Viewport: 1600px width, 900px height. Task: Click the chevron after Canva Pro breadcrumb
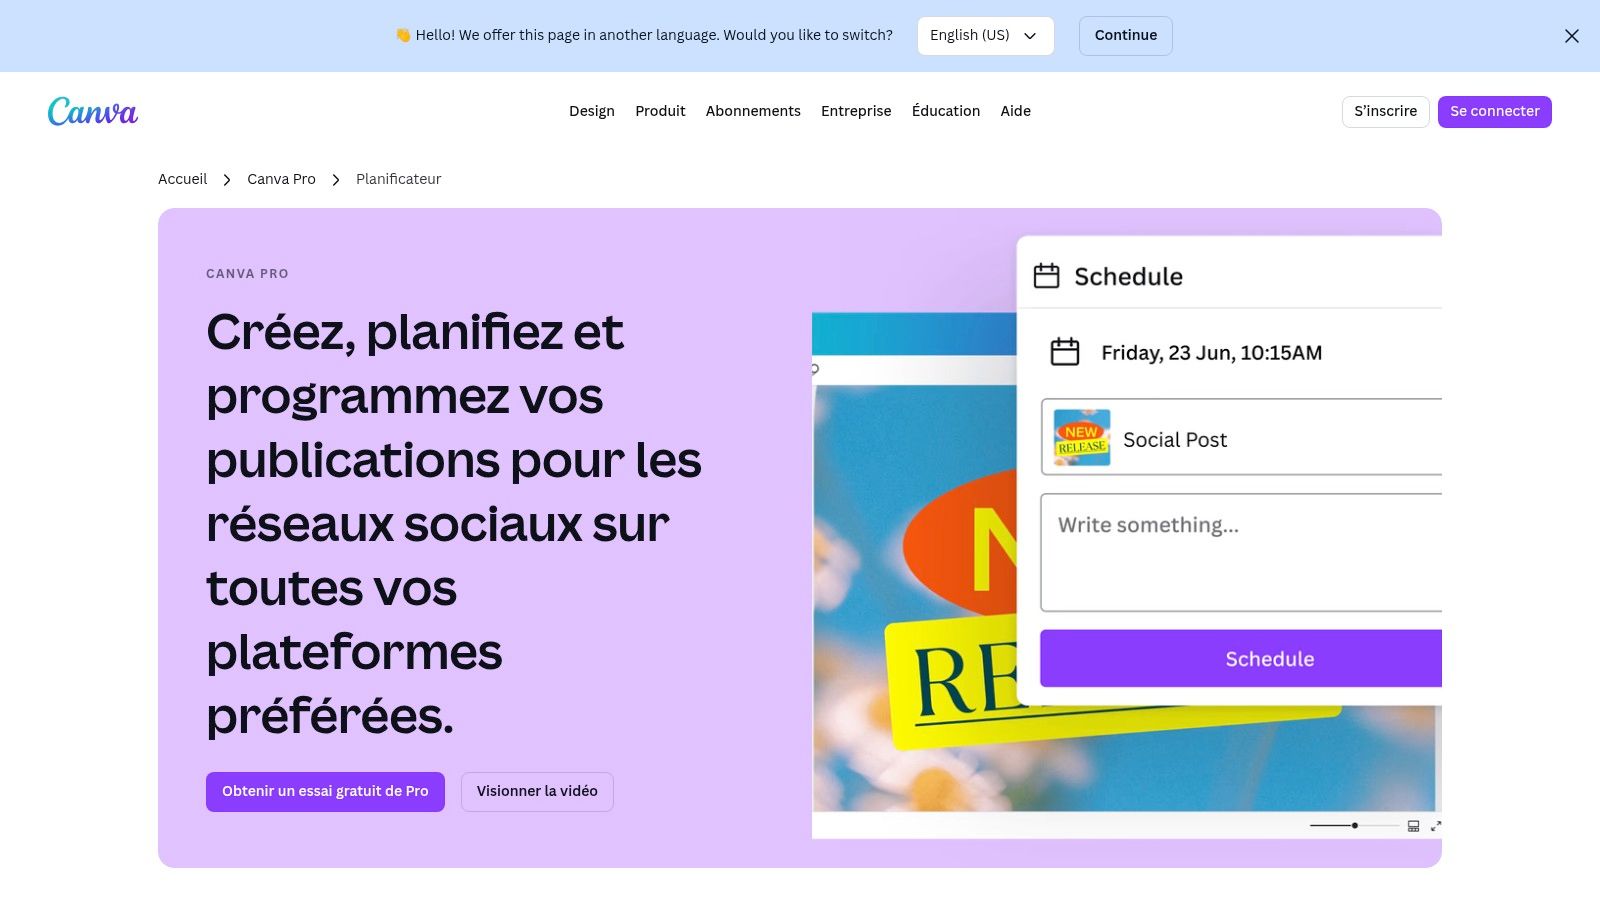coord(335,179)
